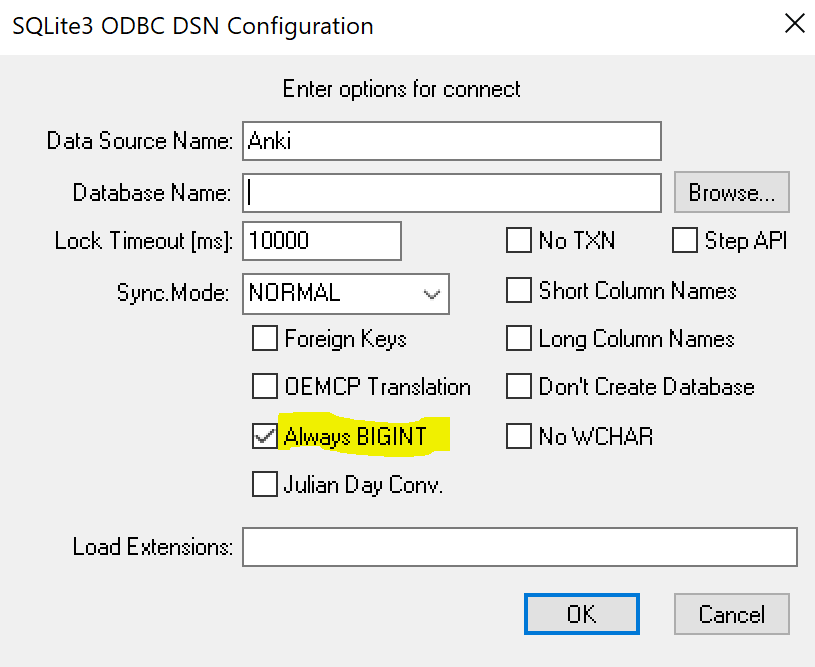
Task: Click the 'Enter options for connect' heading
Action: click(401, 89)
